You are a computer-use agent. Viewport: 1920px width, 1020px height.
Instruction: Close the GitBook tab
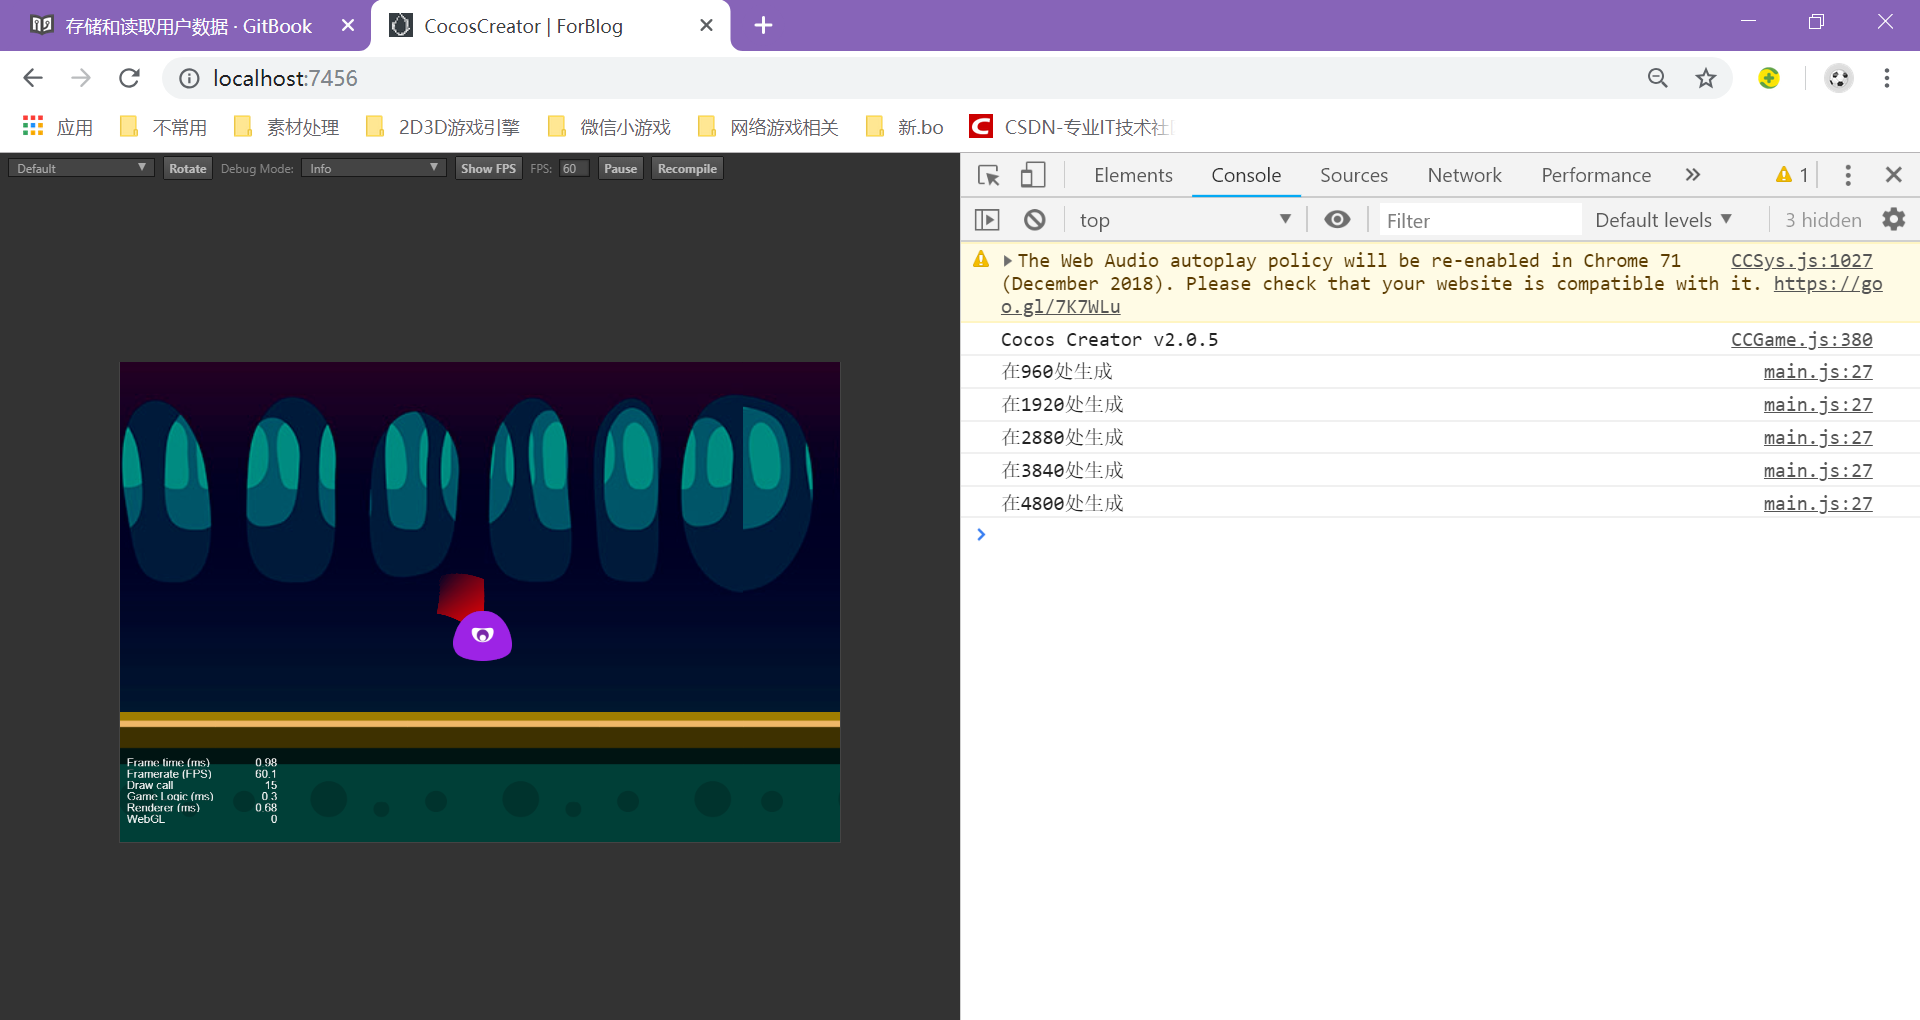tap(348, 26)
